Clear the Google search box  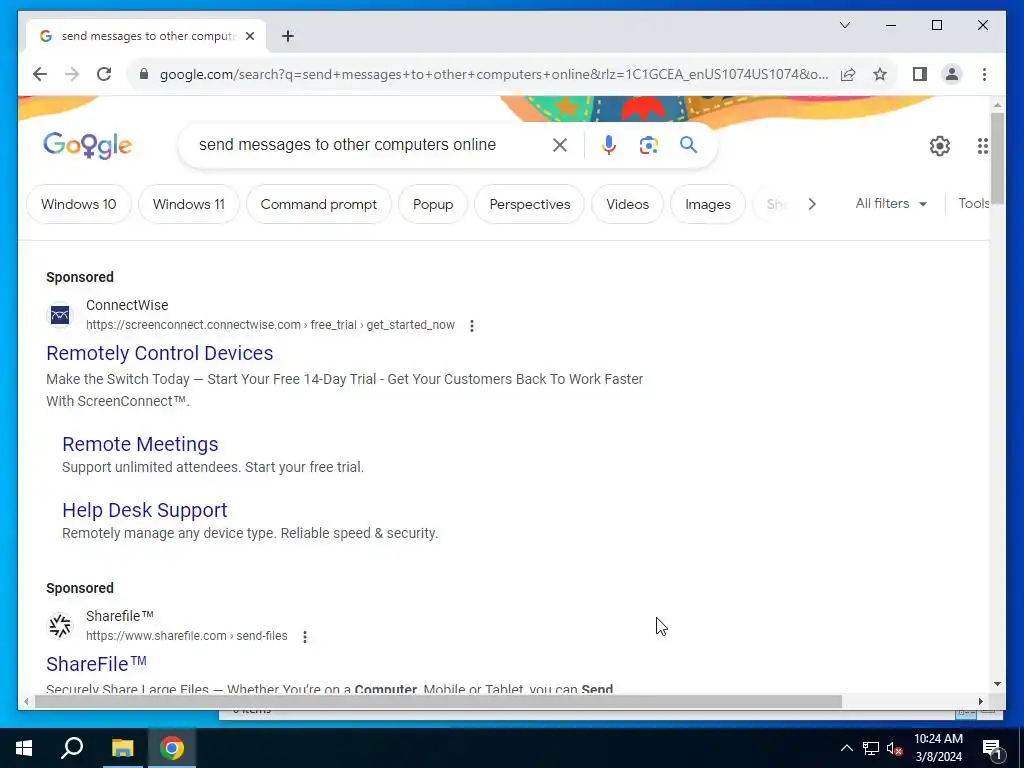560,145
